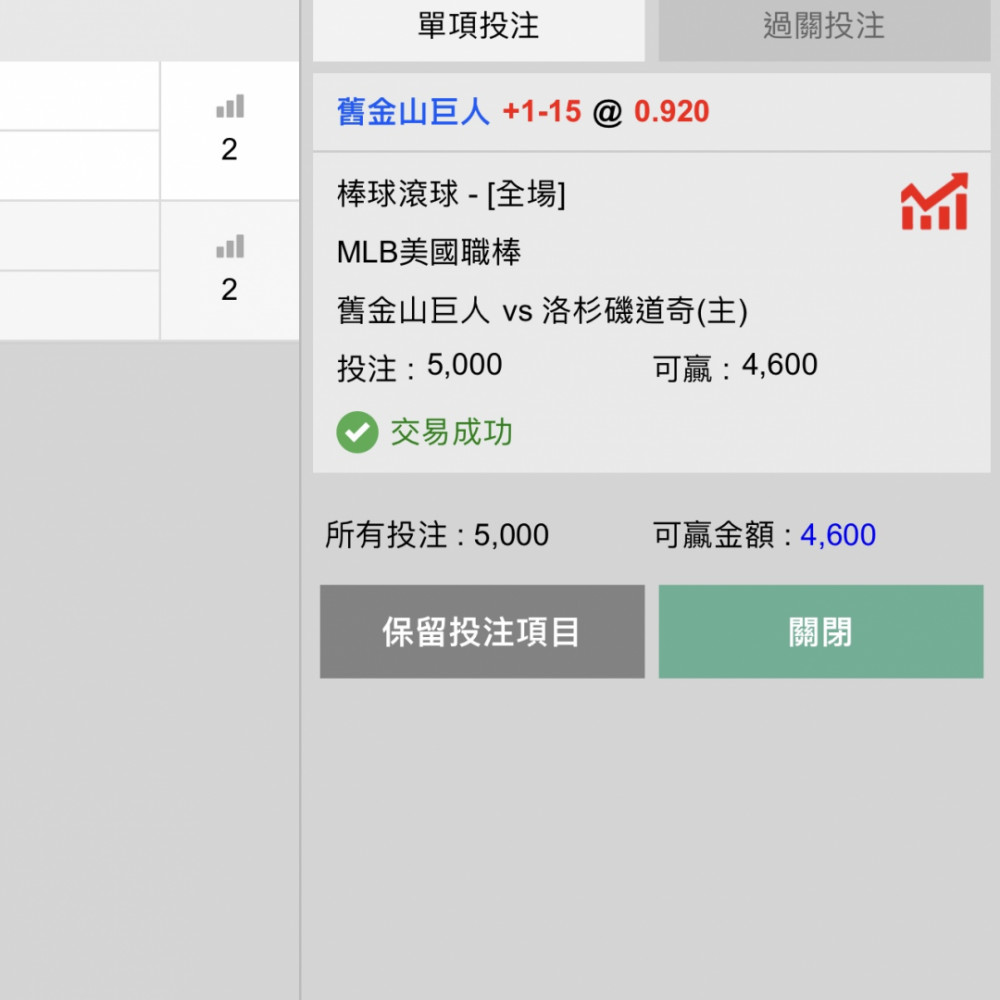Click the 舊金山巨人 vs 洛杉磯道奇(主) matchup
The height and width of the screenshot is (1000, 1000).
tap(542, 311)
